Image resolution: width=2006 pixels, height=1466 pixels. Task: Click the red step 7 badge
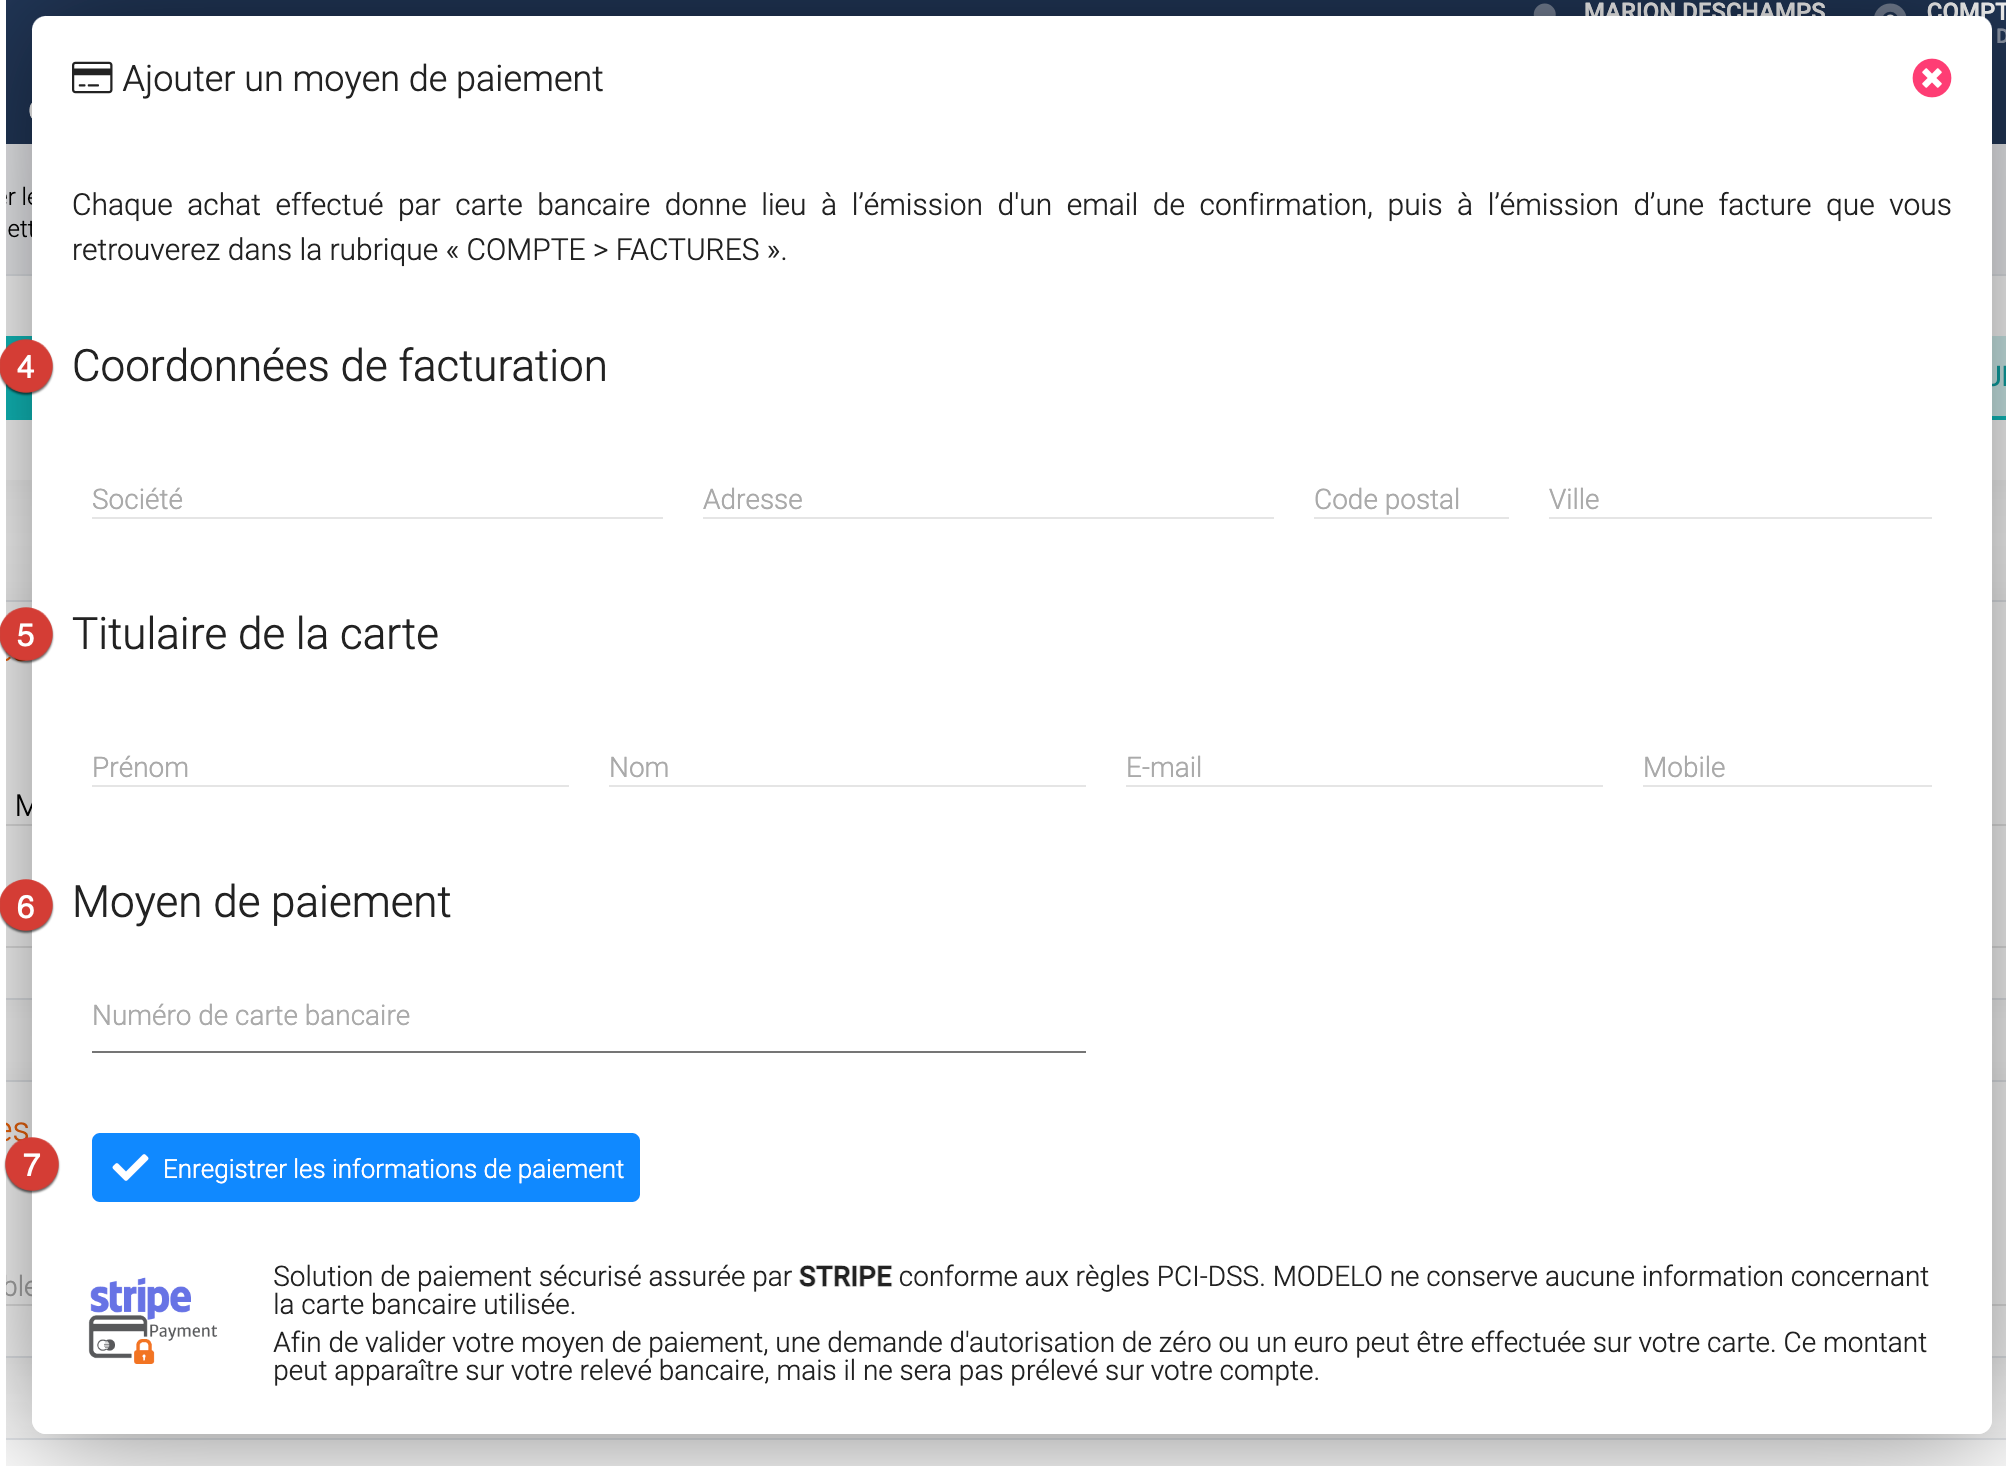click(x=32, y=1165)
